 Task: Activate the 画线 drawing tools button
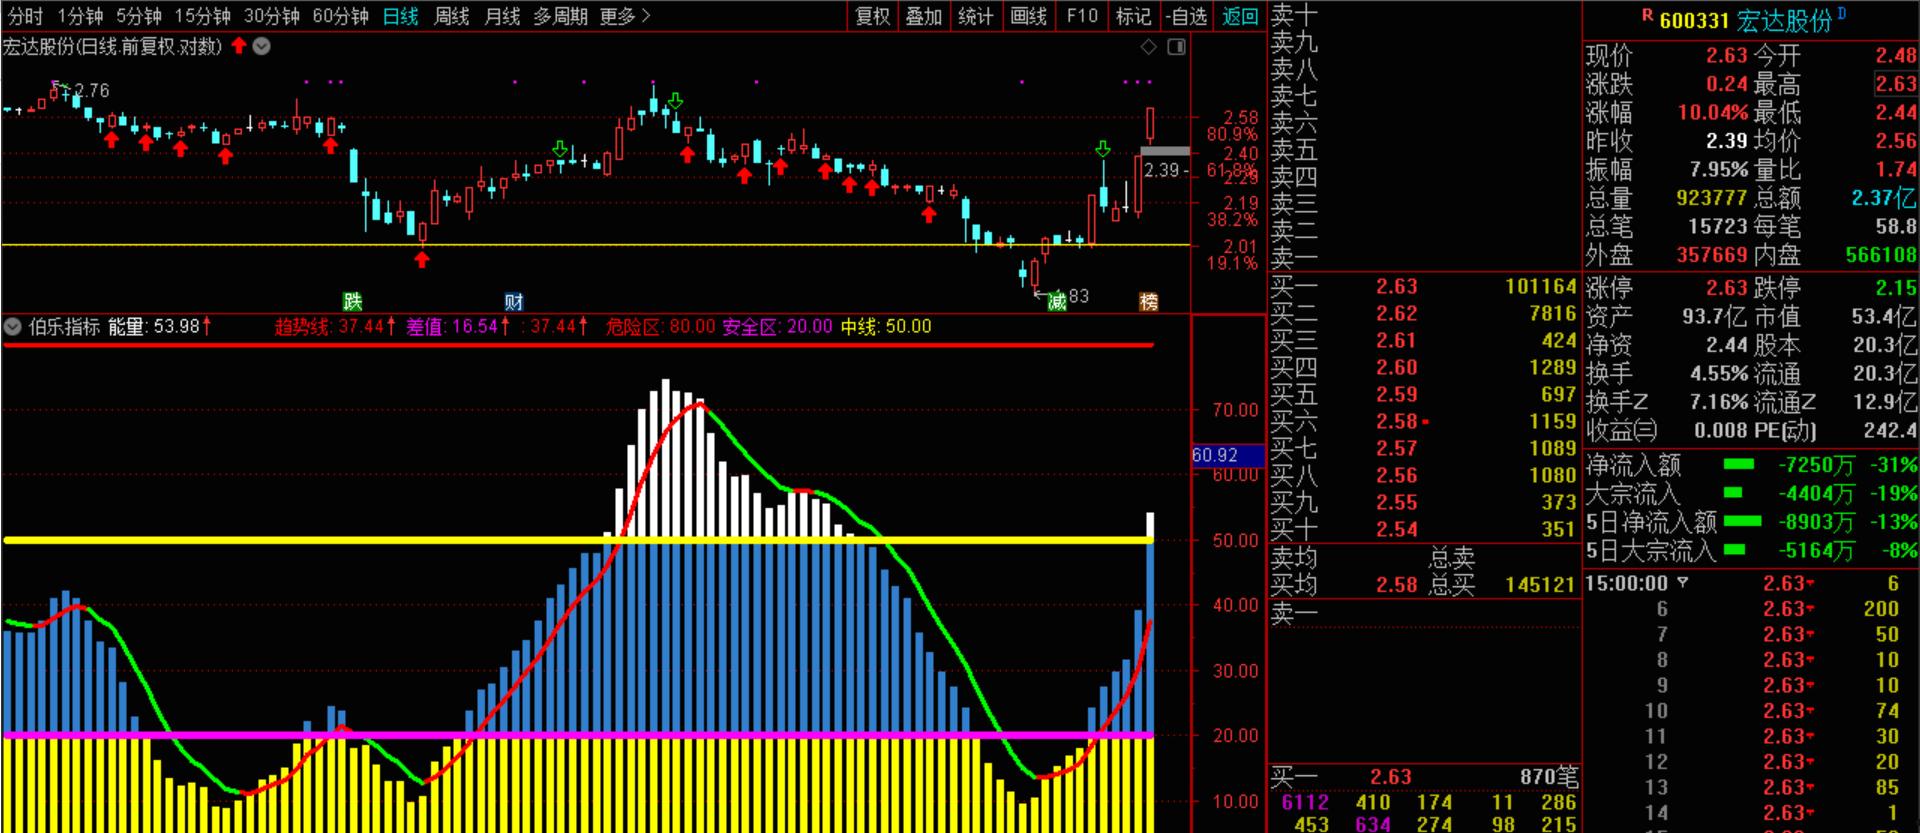coord(1029,17)
